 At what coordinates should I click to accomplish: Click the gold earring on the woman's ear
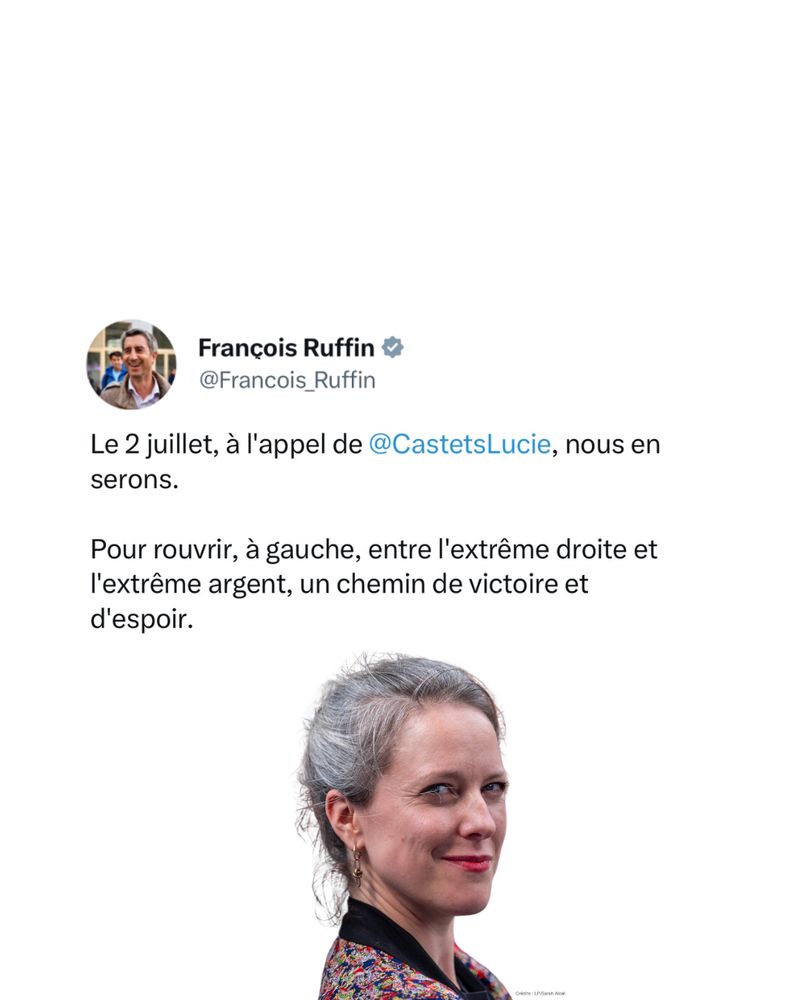[x=357, y=867]
